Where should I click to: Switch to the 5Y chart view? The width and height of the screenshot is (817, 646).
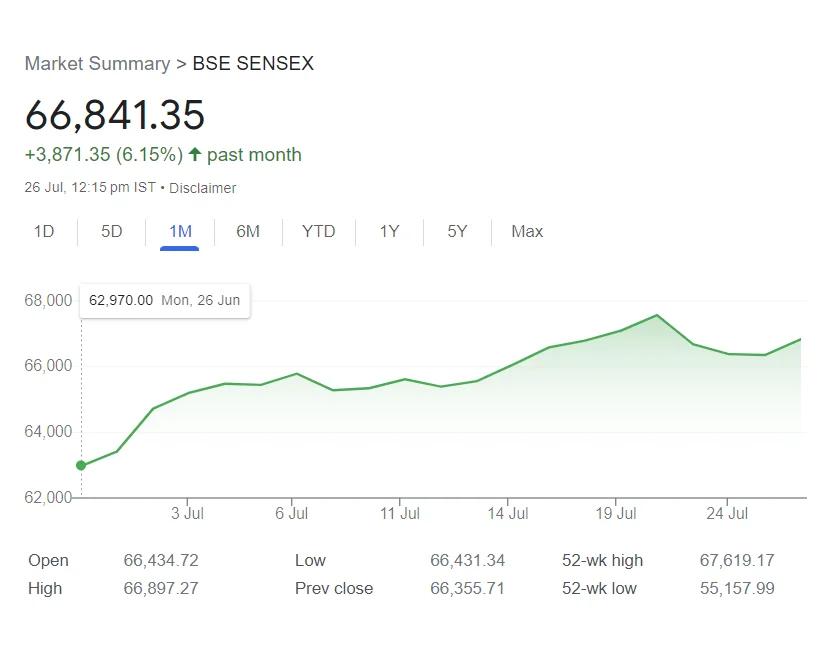[x=457, y=231]
